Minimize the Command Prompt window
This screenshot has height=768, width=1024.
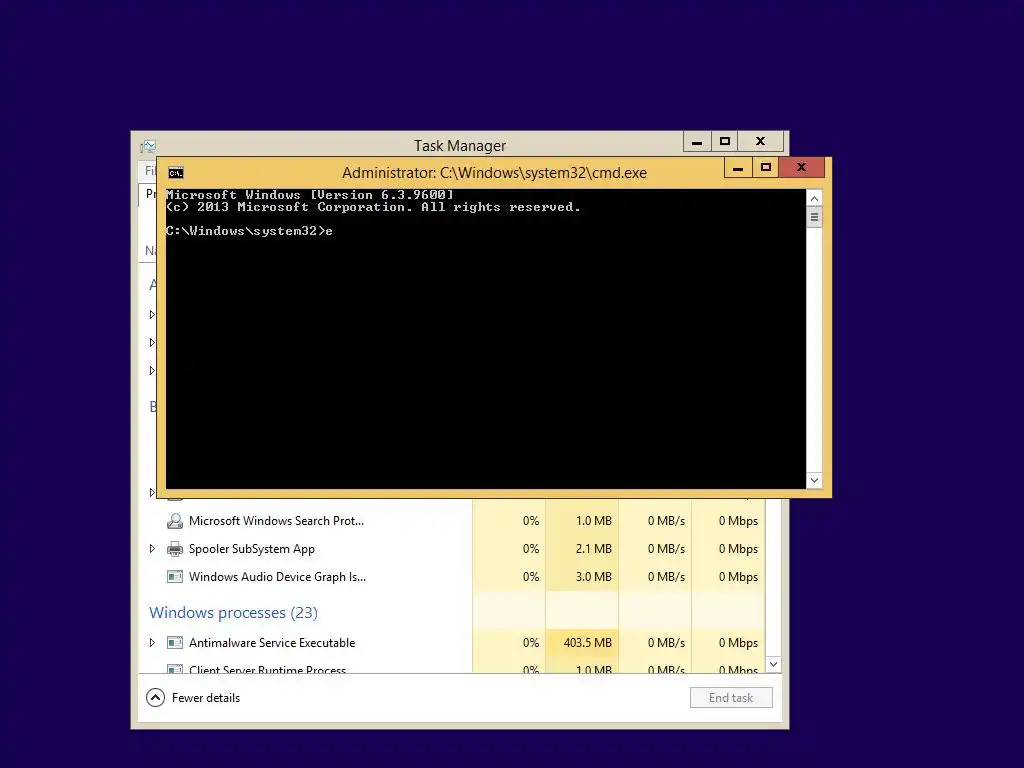click(x=738, y=168)
